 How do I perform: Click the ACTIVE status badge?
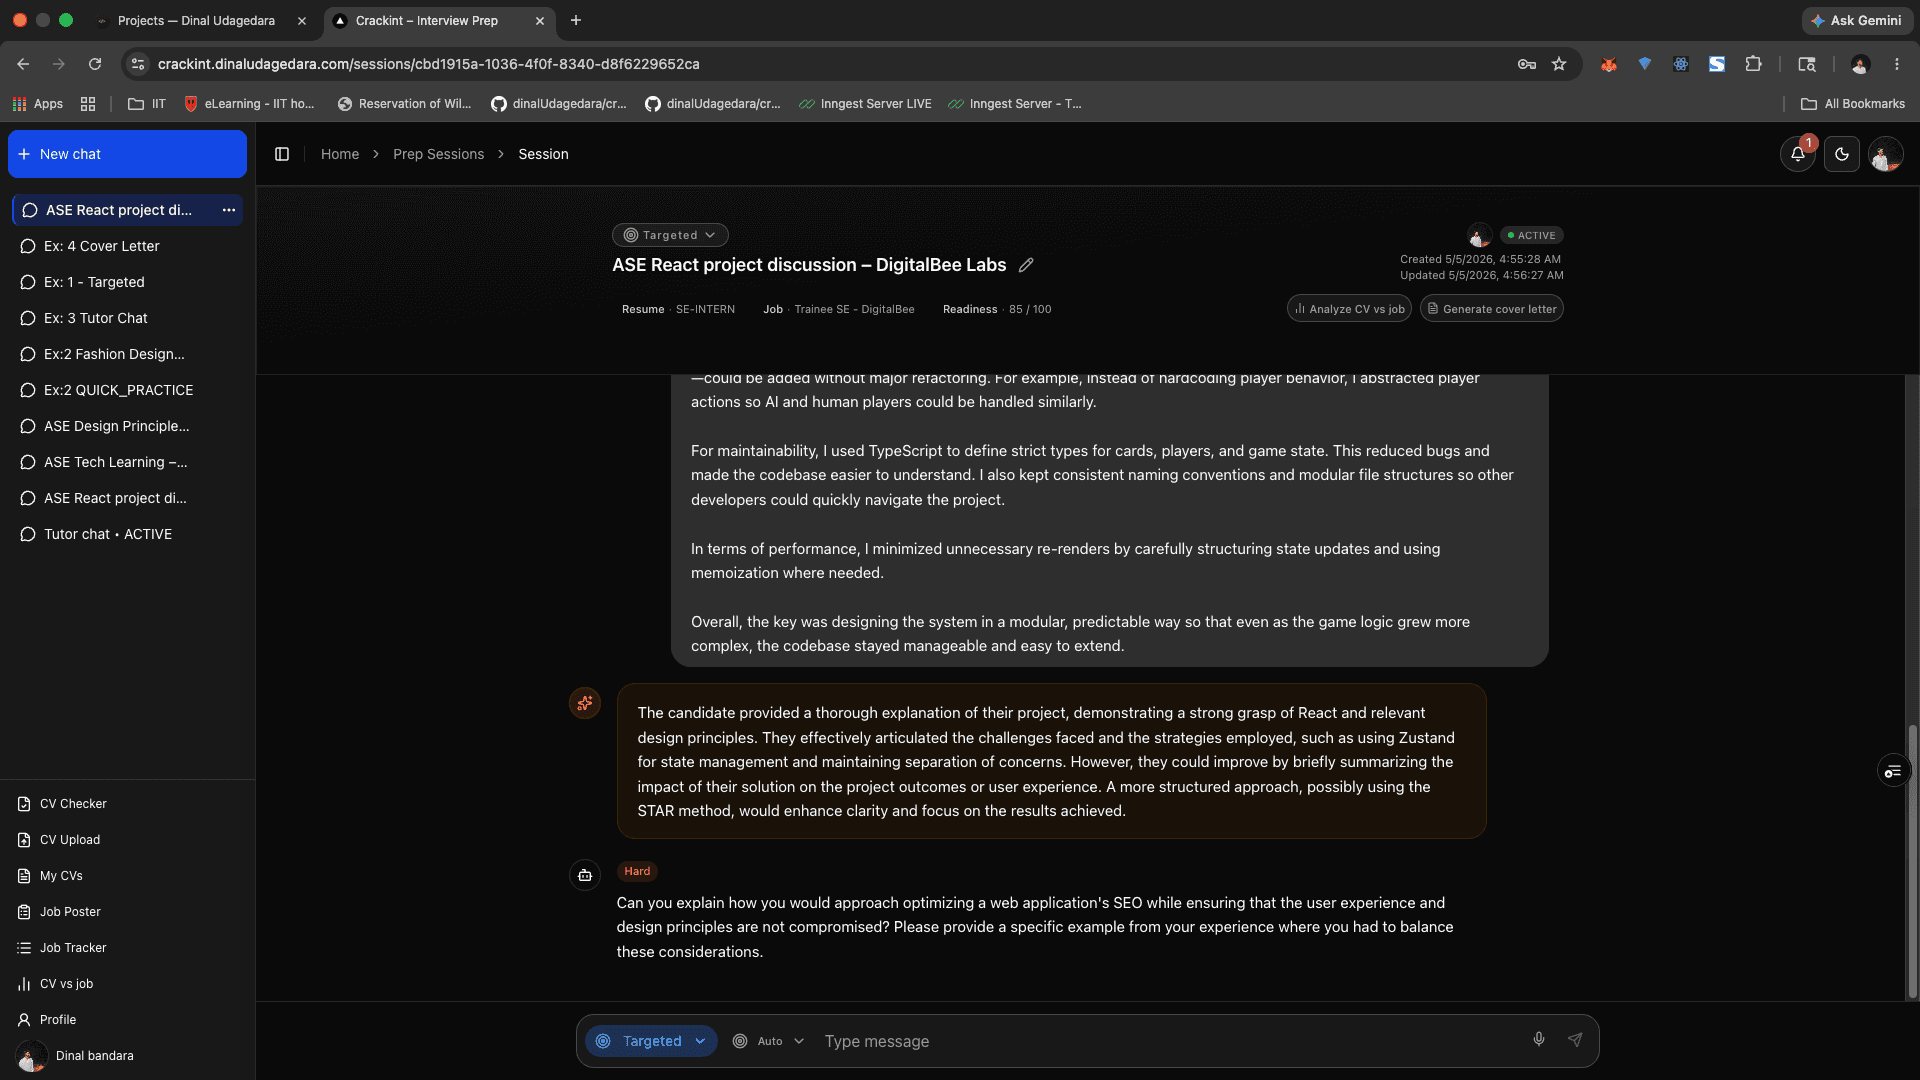pos(1531,235)
